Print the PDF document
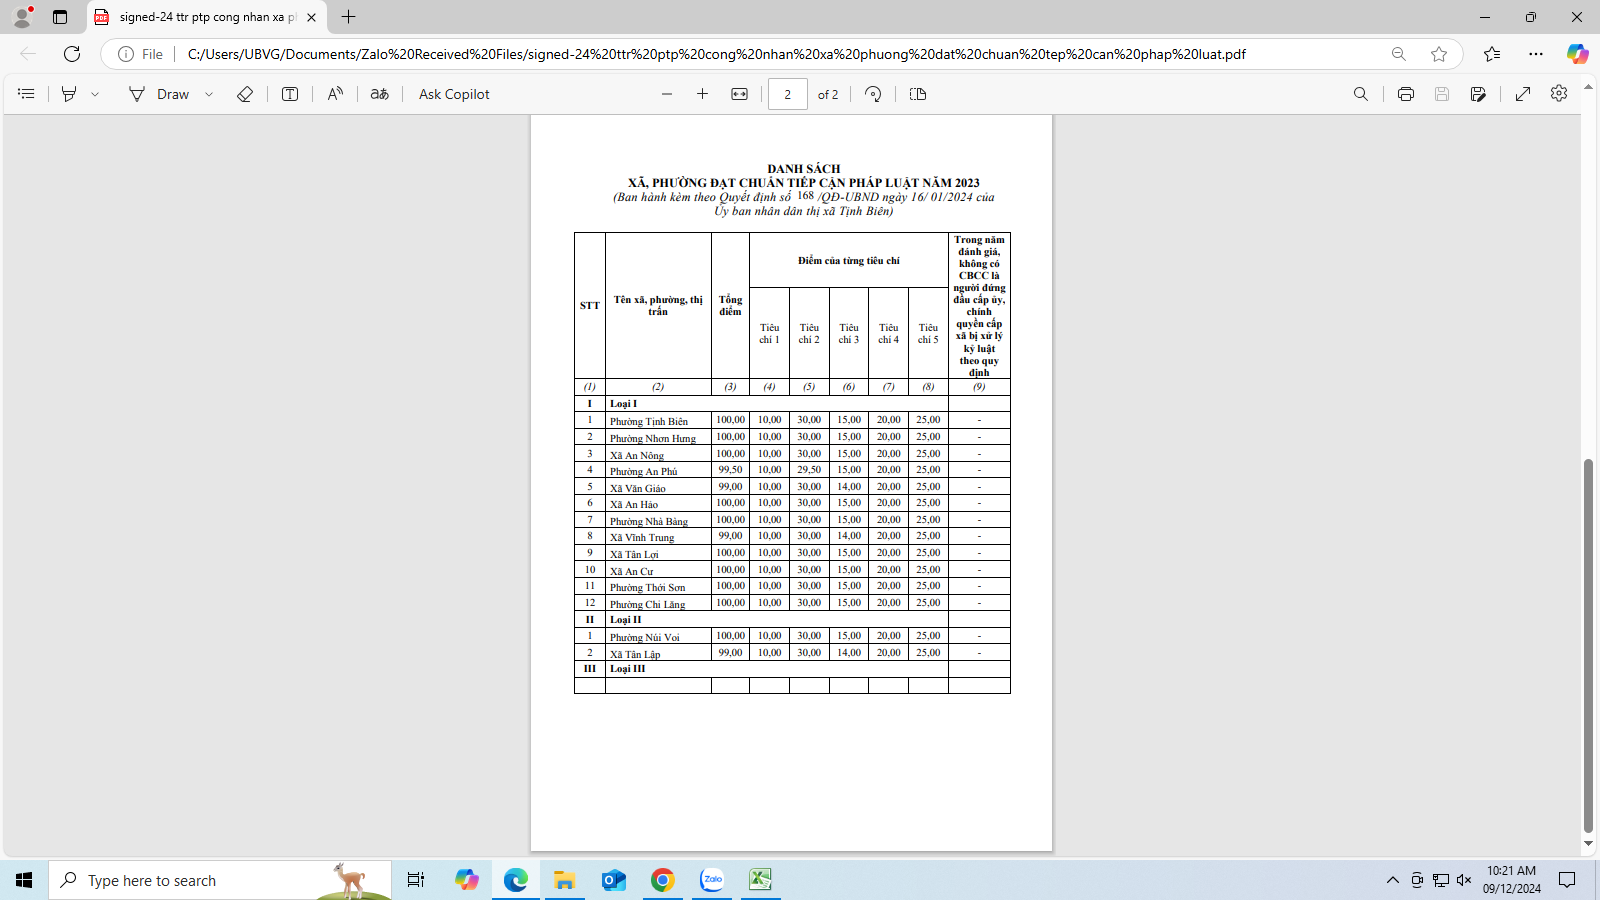The height and width of the screenshot is (900, 1600). coord(1406,94)
